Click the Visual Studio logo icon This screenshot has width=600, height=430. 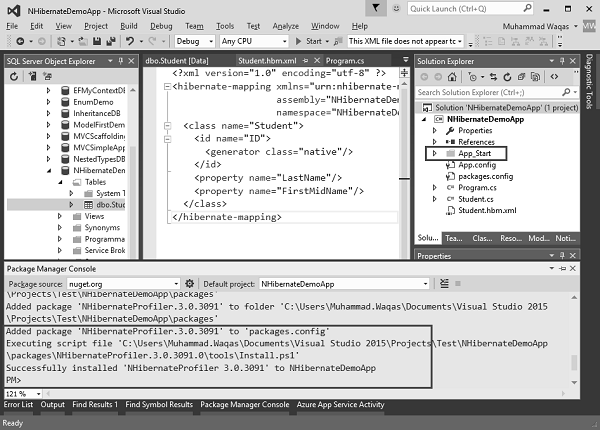(14, 10)
